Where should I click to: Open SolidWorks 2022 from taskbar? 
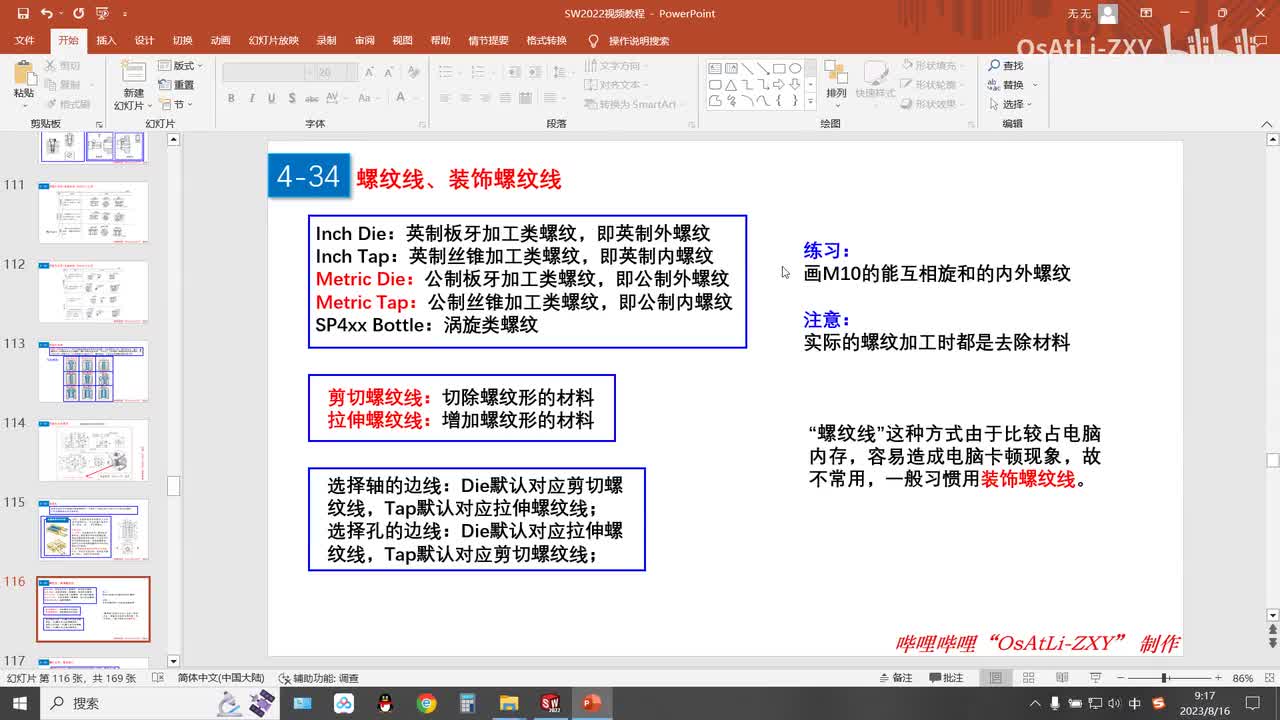click(x=549, y=703)
